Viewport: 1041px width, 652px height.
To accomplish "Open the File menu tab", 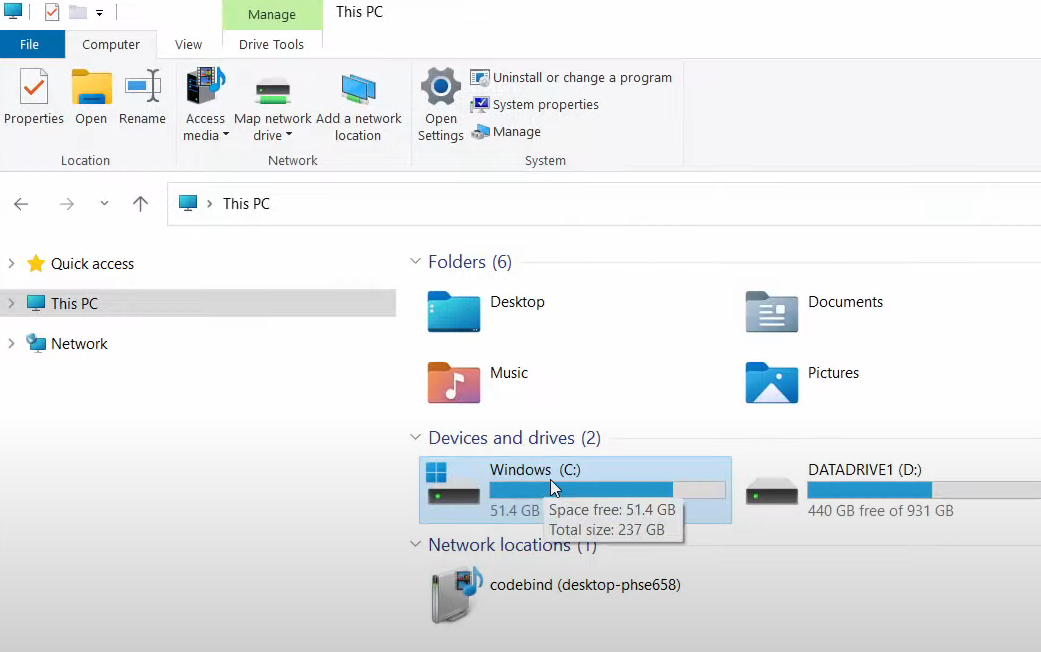I will 30,44.
